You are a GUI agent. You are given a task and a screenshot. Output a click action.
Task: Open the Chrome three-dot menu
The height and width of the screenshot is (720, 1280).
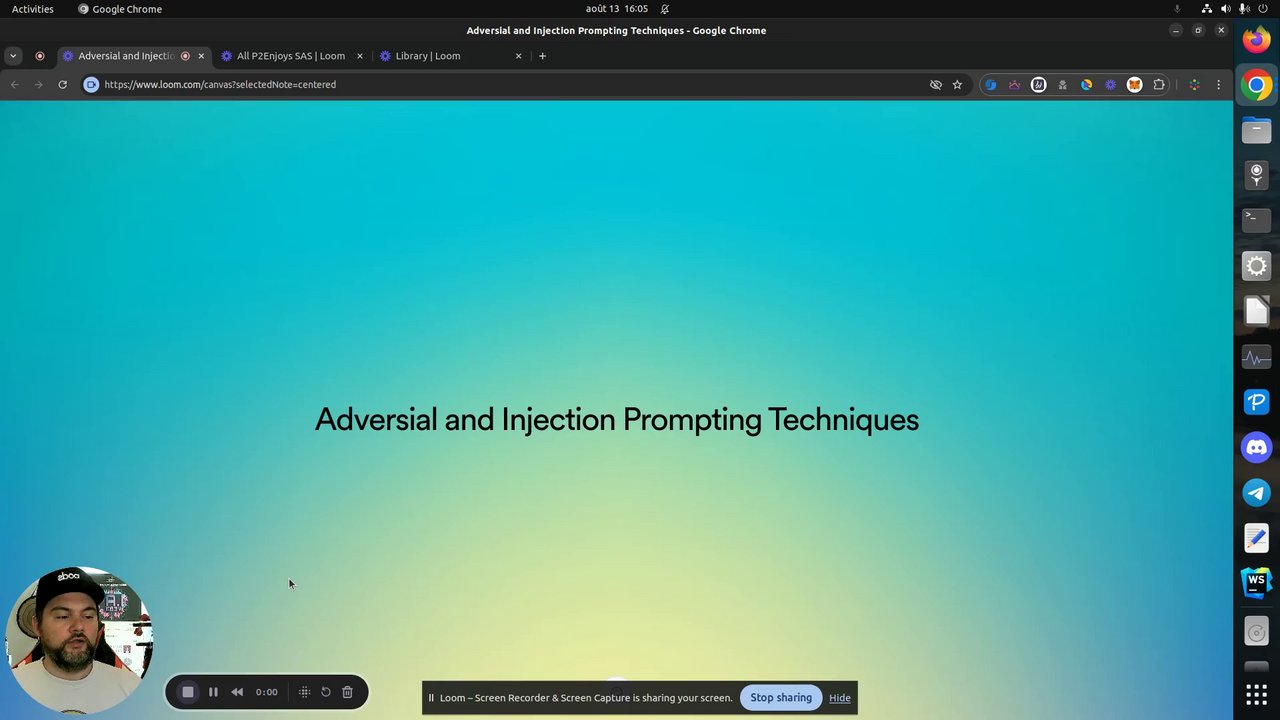coord(1218,85)
